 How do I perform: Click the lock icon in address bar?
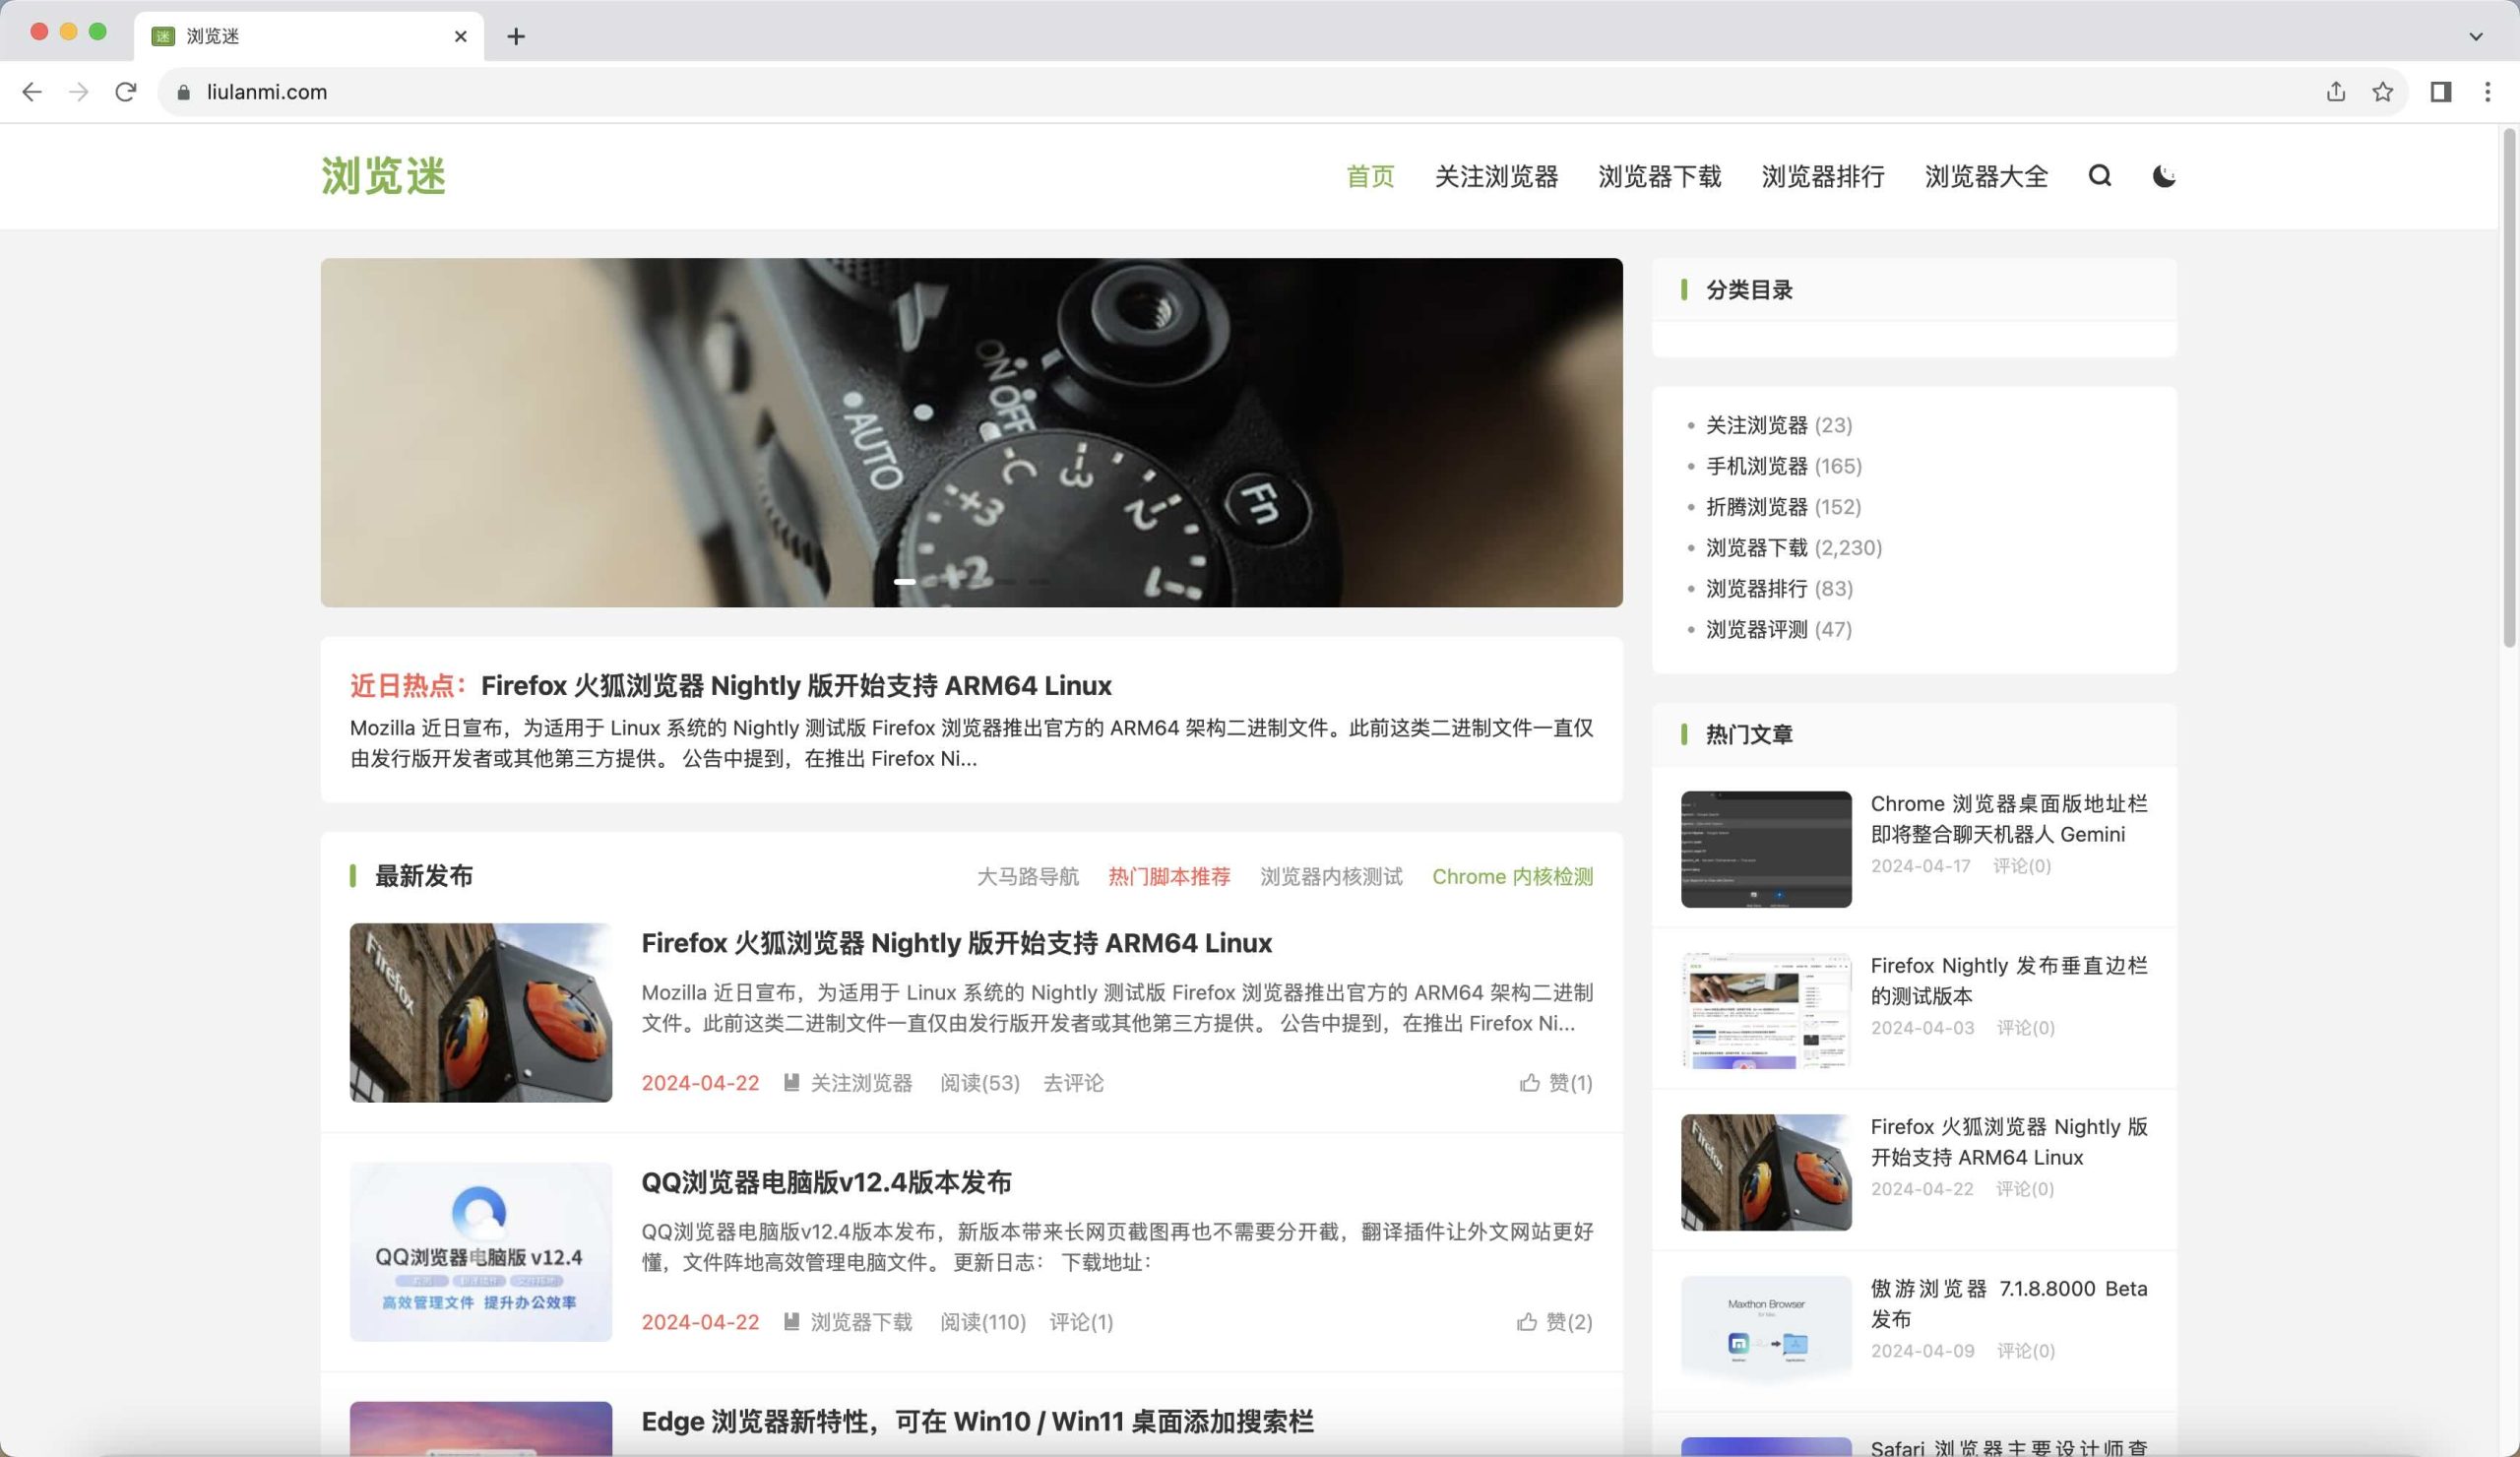tap(183, 92)
